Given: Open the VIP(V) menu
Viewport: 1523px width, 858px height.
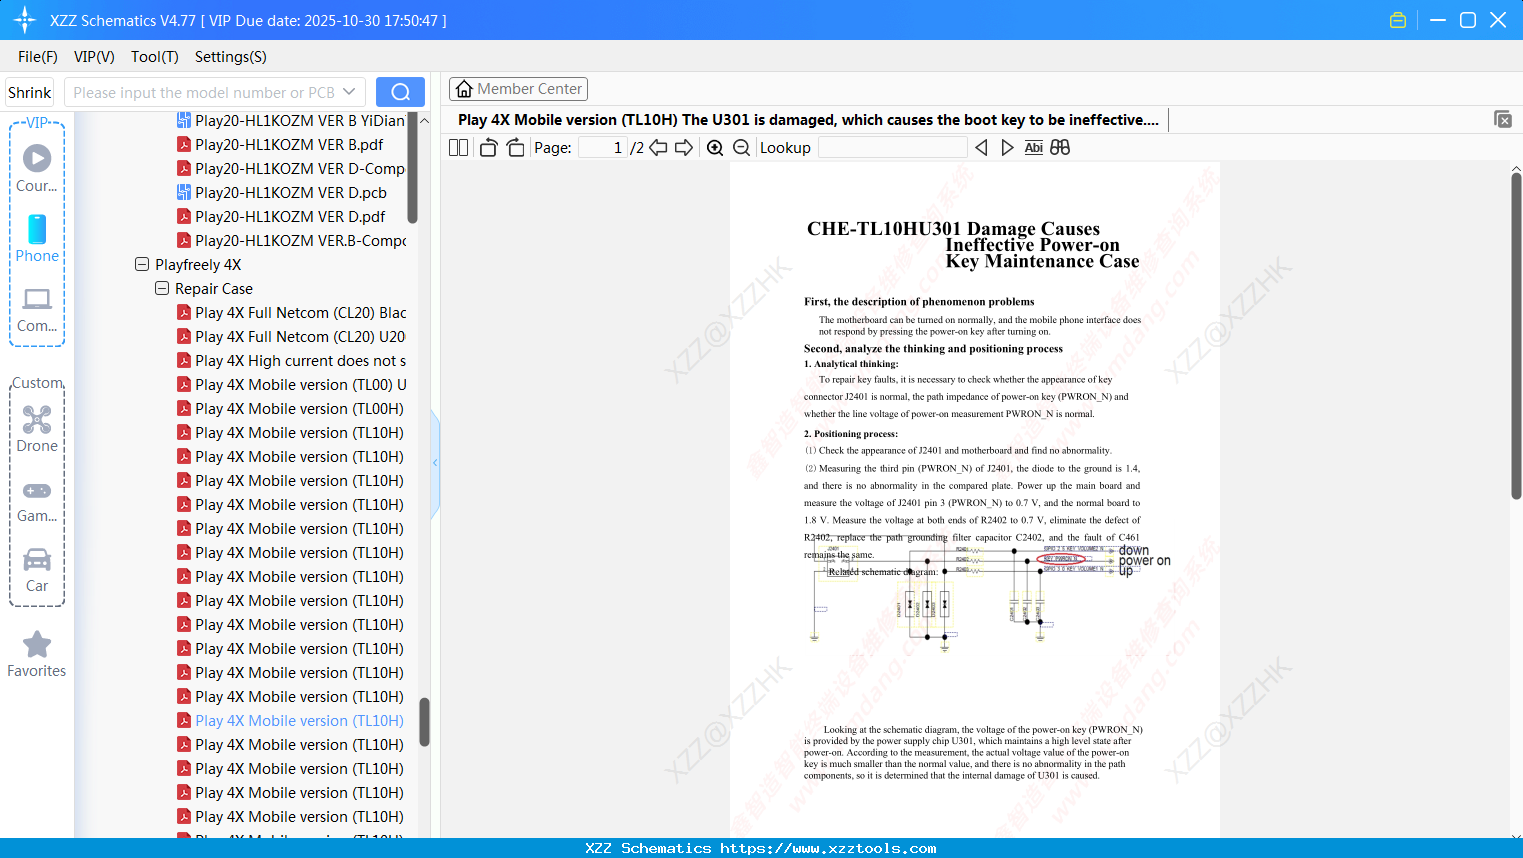Looking at the screenshot, I should tap(94, 56).
